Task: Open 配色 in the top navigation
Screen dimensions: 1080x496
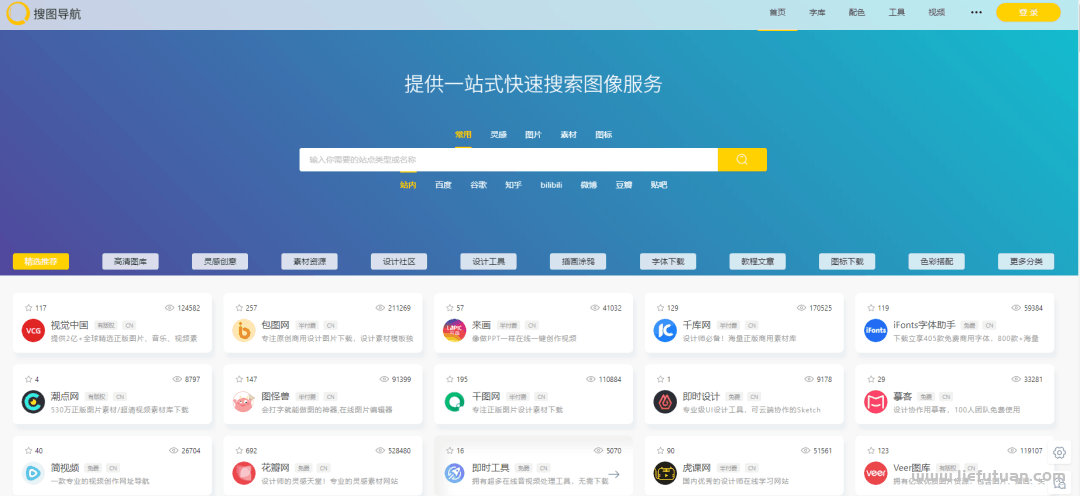Action: (x=857, y=12)
